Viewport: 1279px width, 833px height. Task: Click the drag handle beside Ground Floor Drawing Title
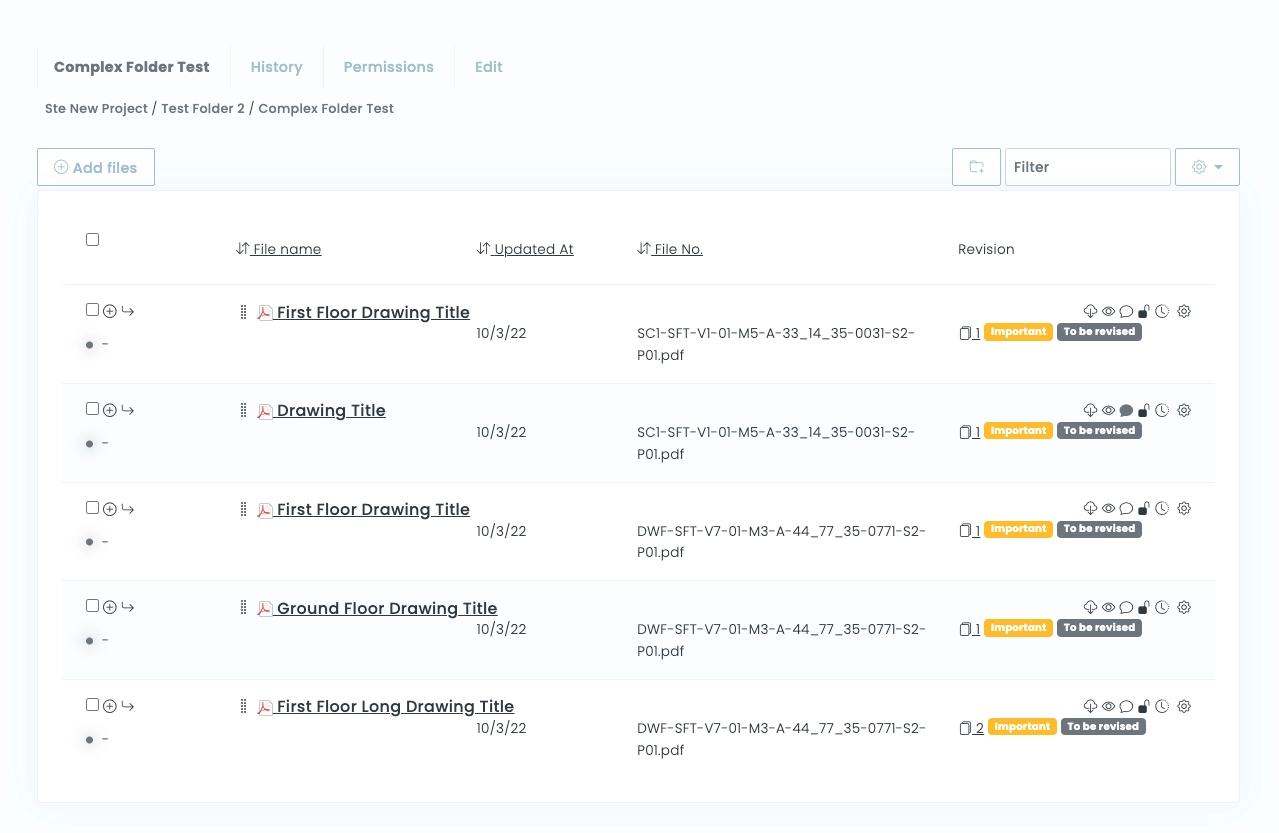[243, 607]
